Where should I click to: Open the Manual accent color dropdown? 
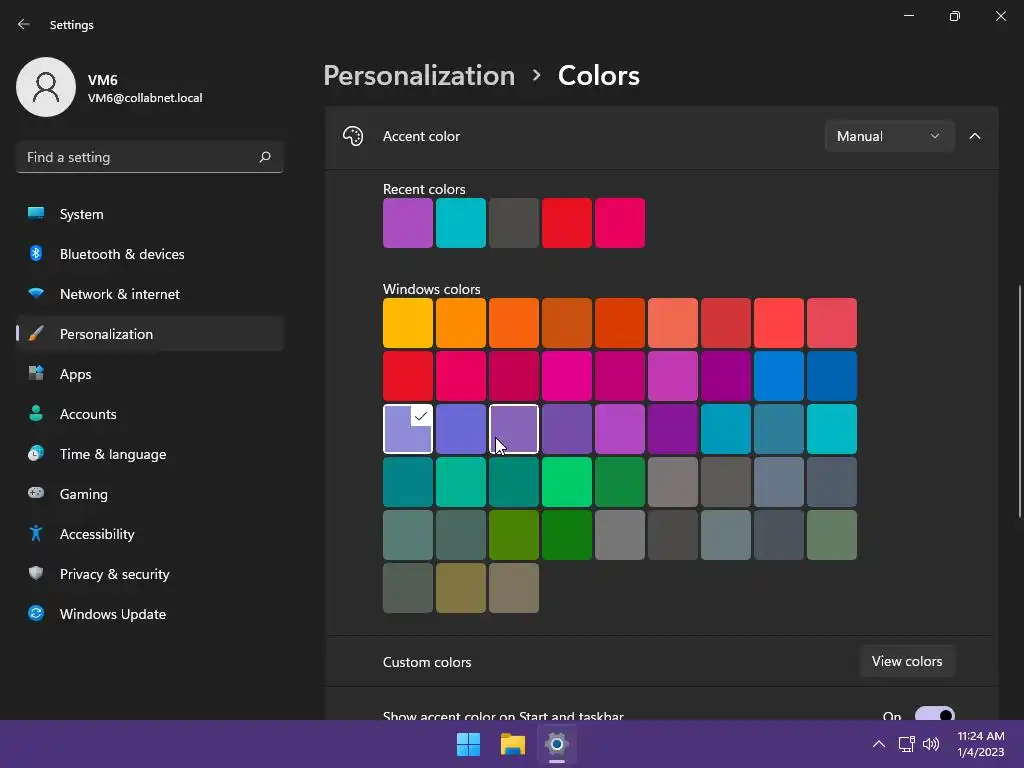(889, 136)
